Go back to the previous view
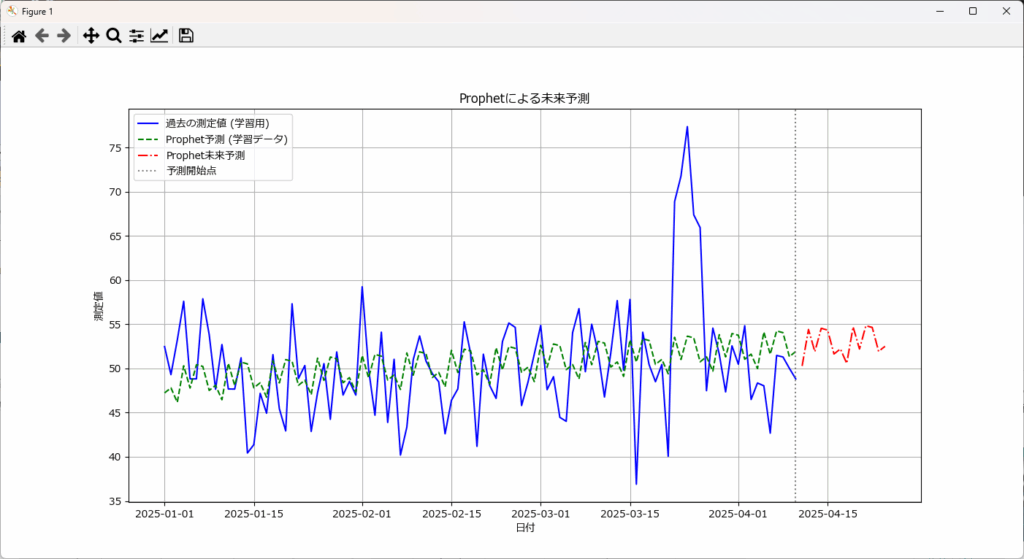This screenshot has height=559, width=1024. (41, 36)
